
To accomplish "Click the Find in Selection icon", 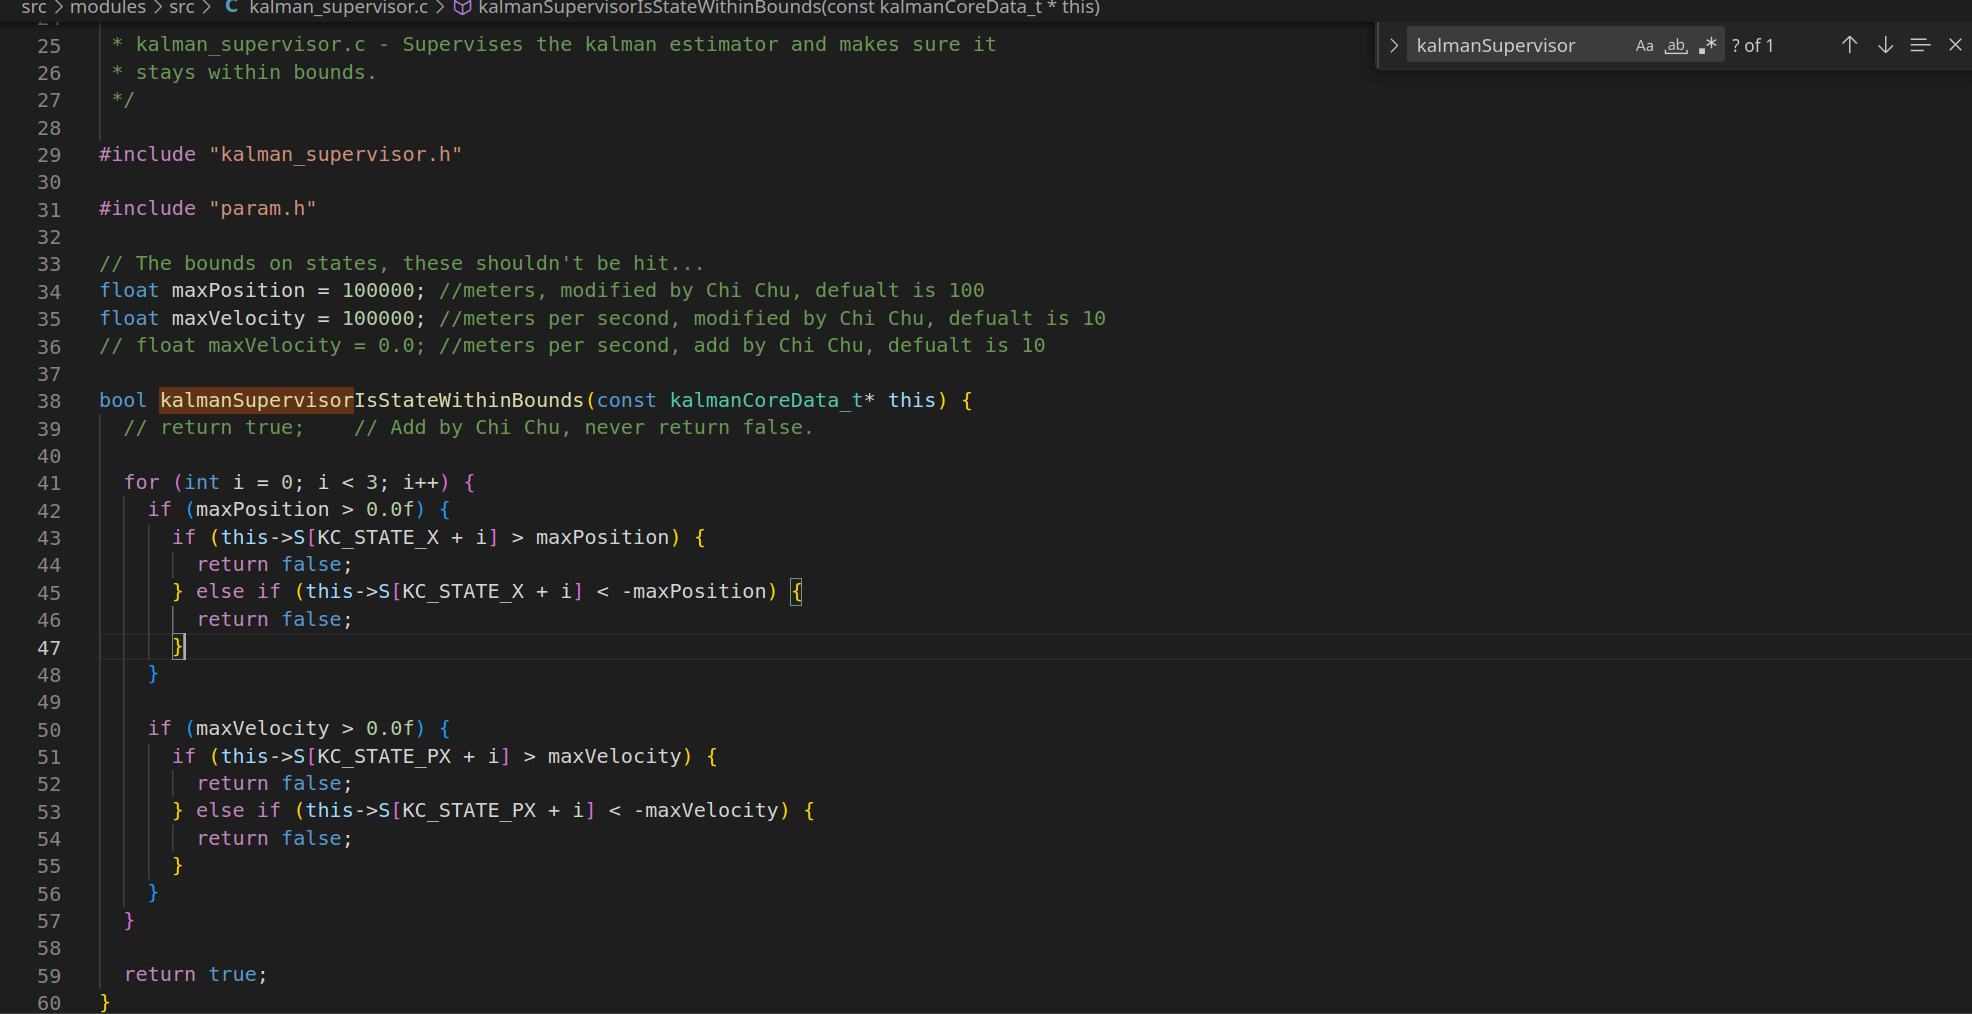I will coord(1919,45).
